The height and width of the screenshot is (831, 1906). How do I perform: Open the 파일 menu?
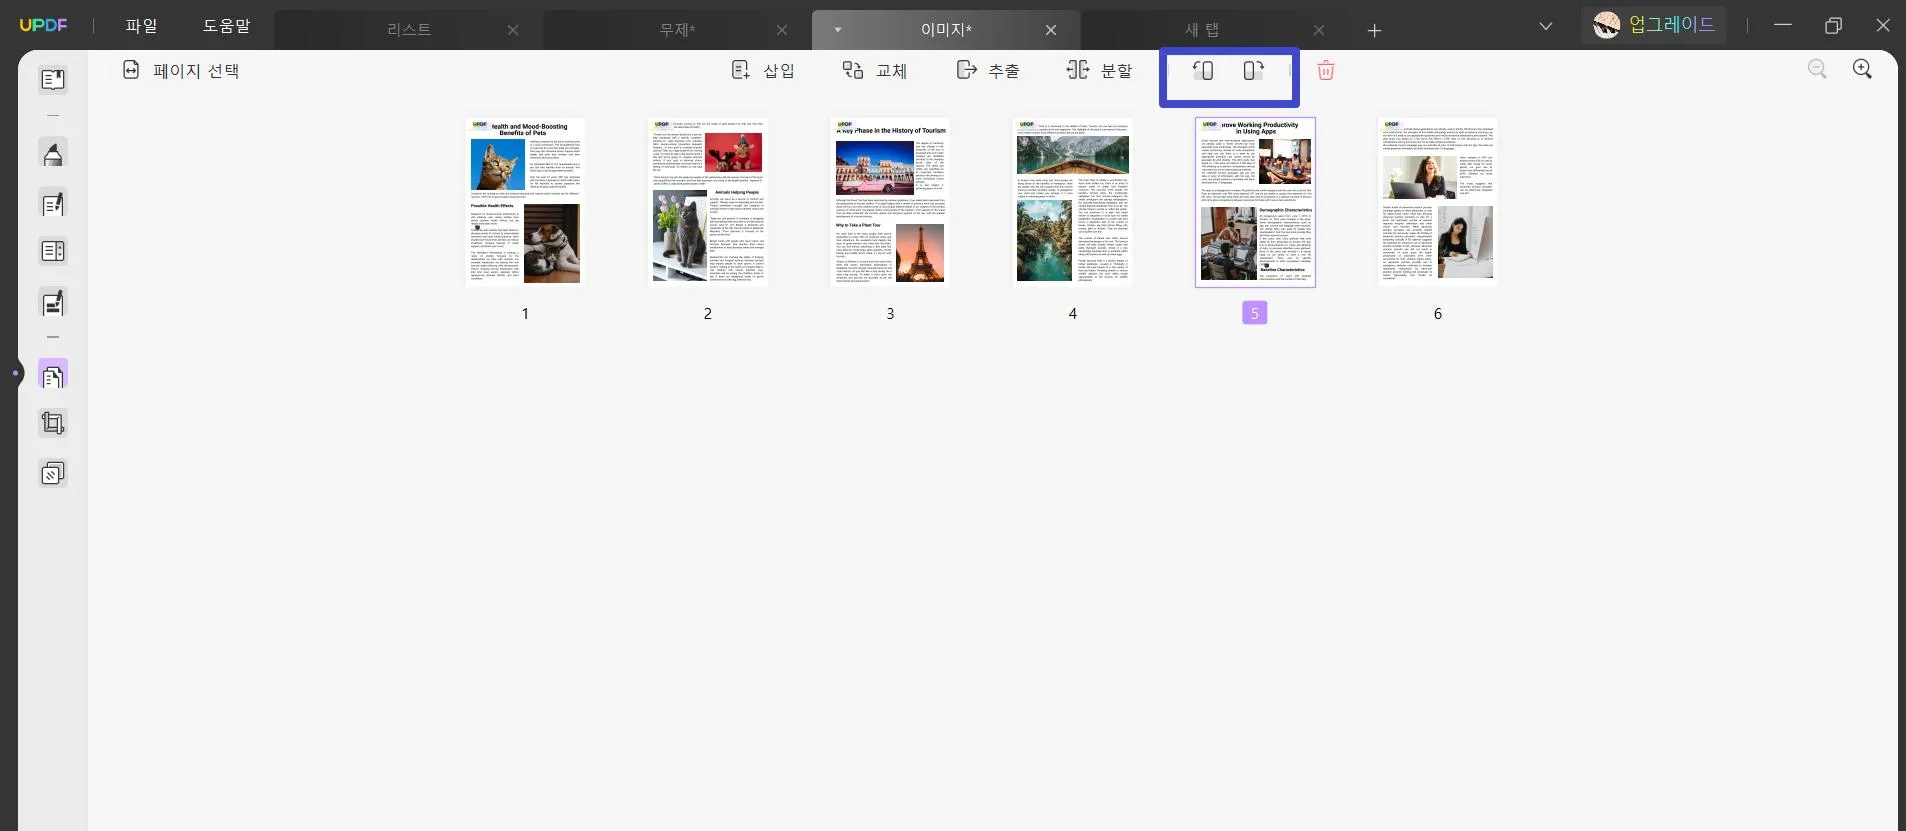[x=141, y=26]
